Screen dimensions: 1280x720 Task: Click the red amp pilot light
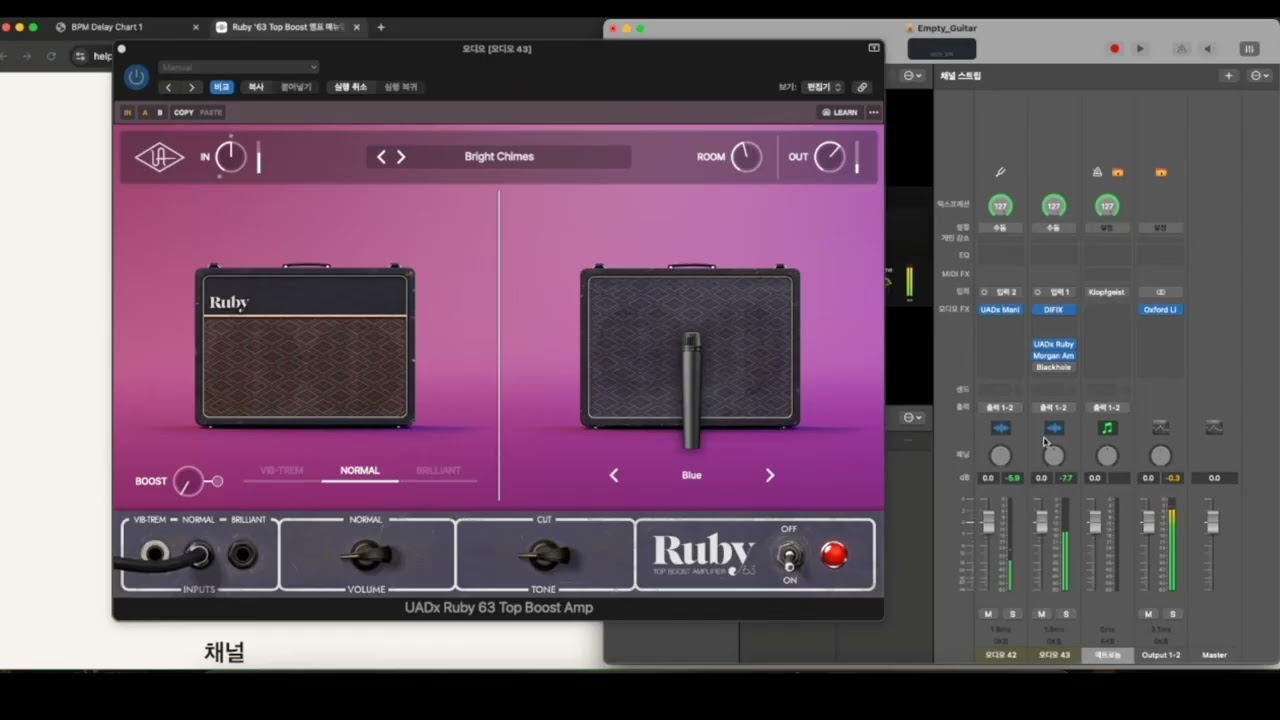834,554
